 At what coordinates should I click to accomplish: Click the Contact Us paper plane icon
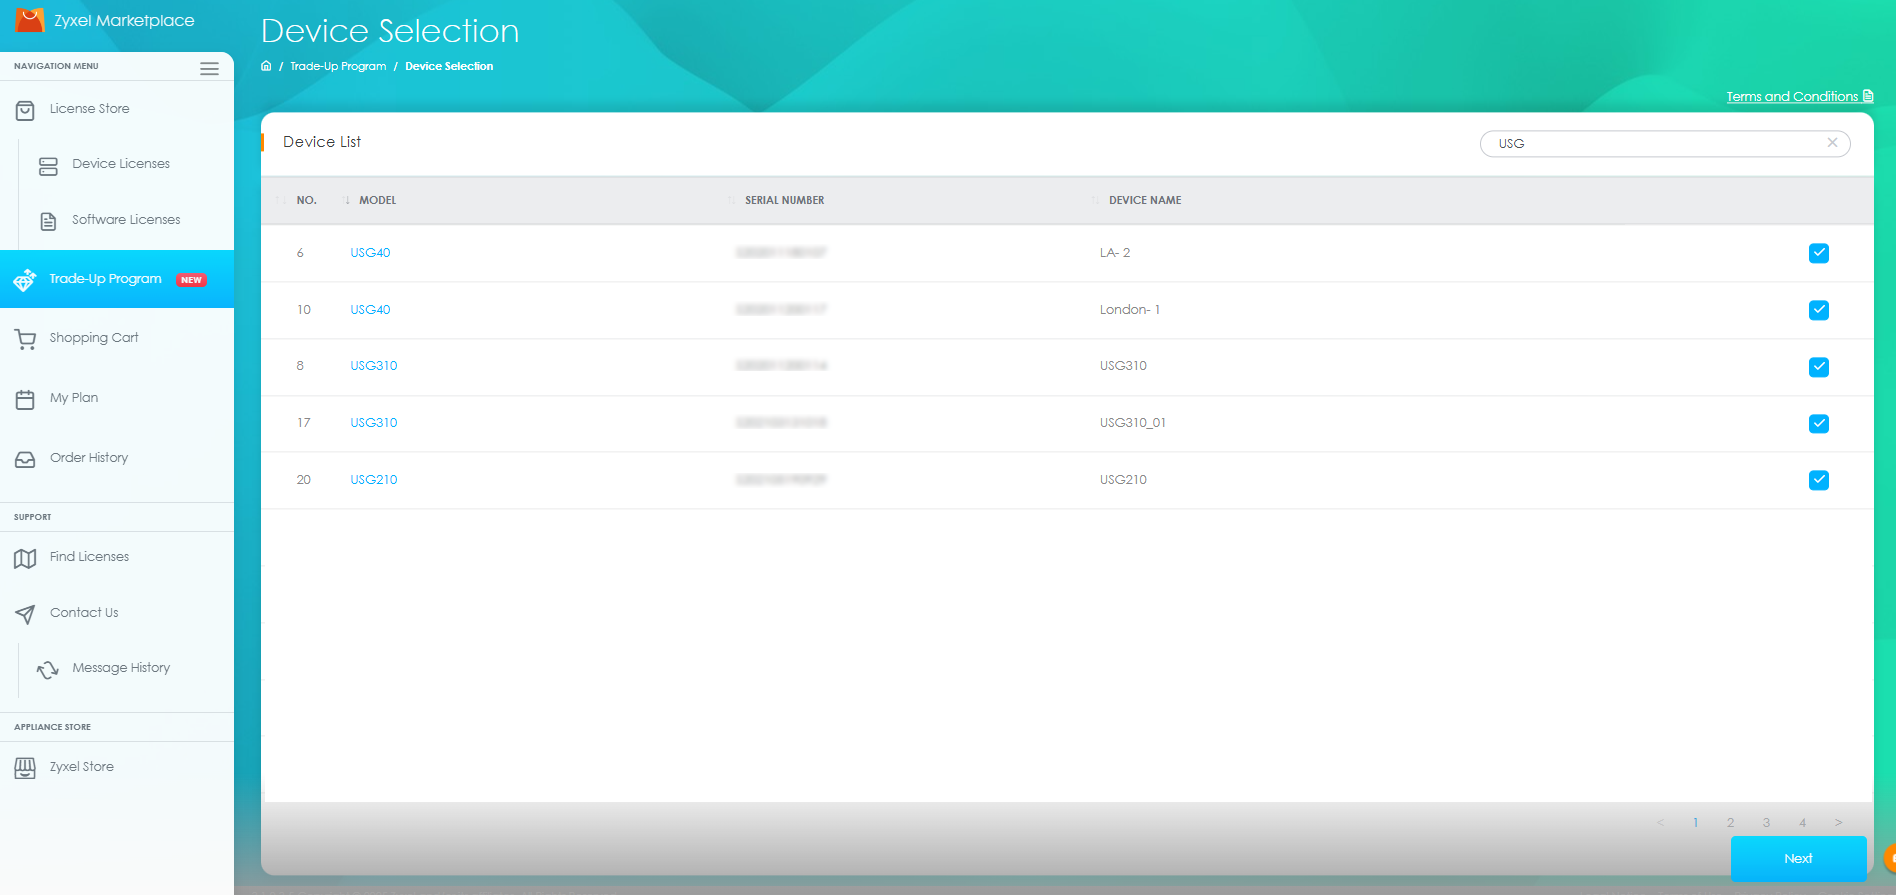25,614
